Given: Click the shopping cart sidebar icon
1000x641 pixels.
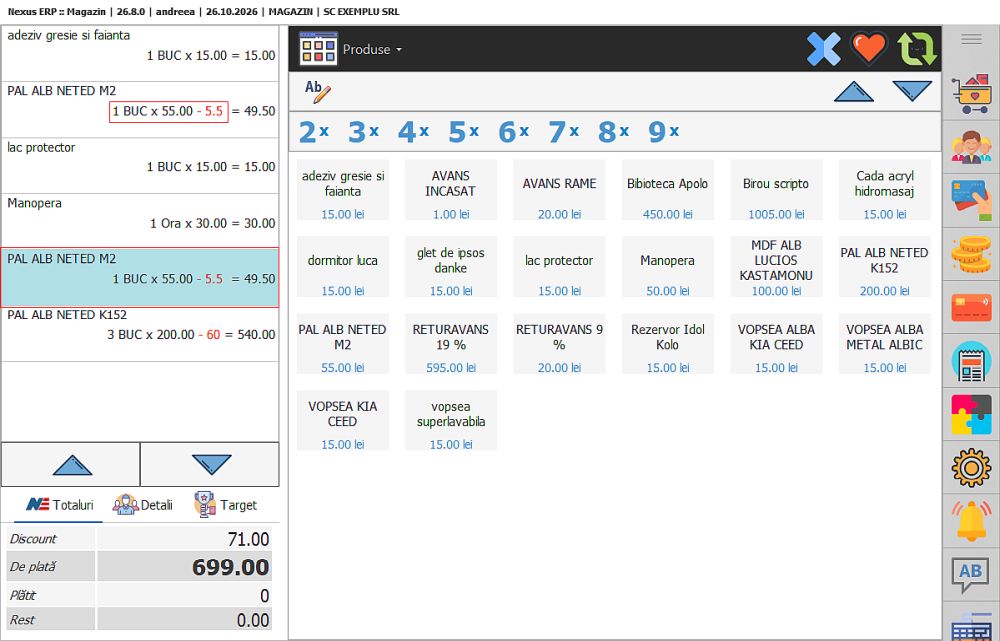Looking at the screenshot, I should [x=971, y=94].
